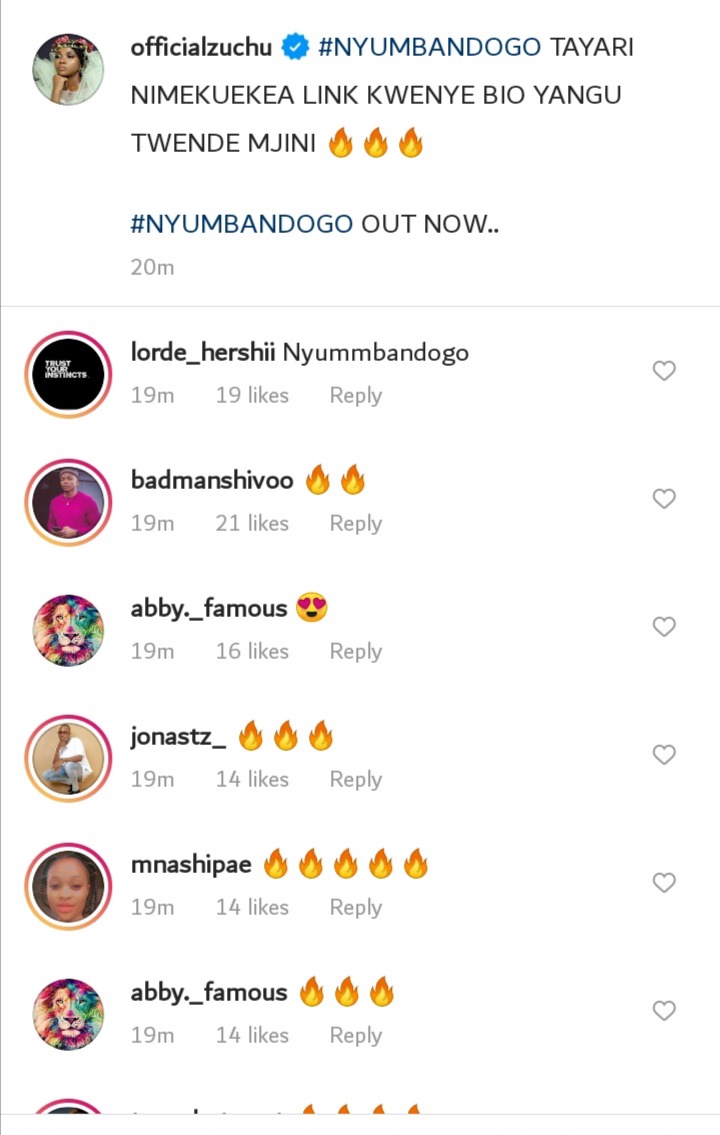Viewport: 720px width, 1135px height.
Task: Tap heart next to badmanshivoo's comment
Action: [x=664, y=499]
